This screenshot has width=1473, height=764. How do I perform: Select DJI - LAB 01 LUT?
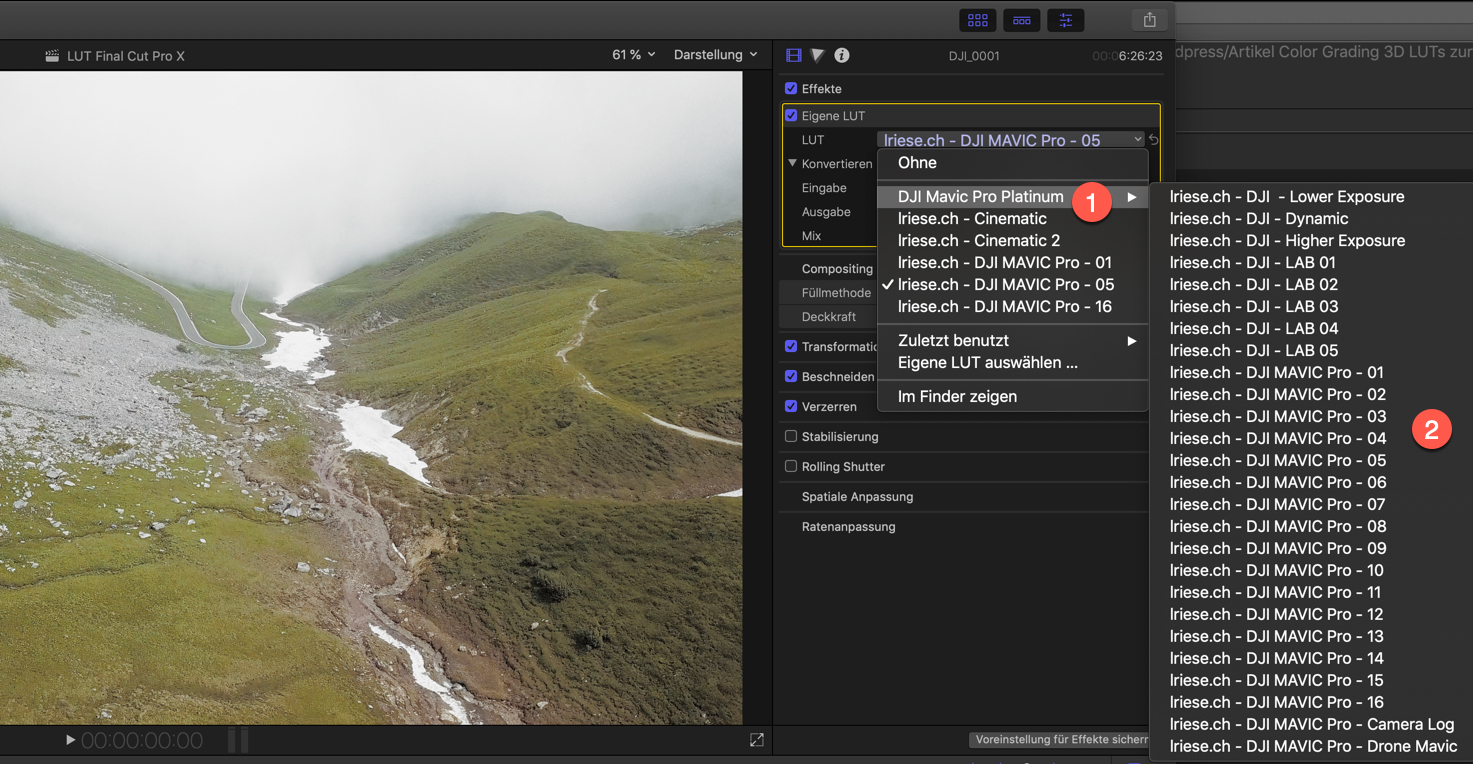(1311, 263)
